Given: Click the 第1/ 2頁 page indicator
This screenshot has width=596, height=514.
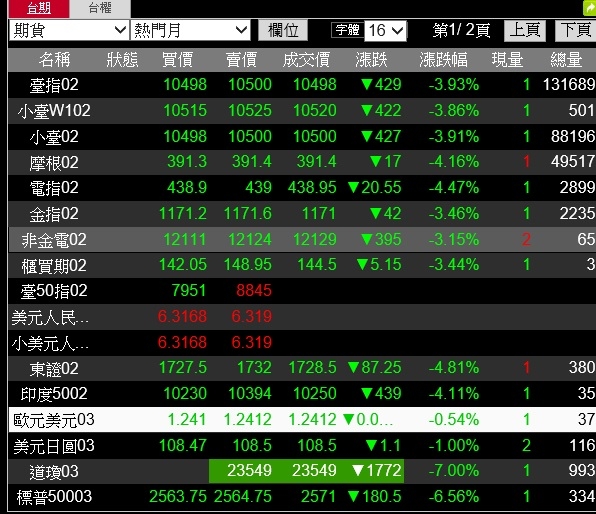Looking at the screenshot, I should 461,30.
